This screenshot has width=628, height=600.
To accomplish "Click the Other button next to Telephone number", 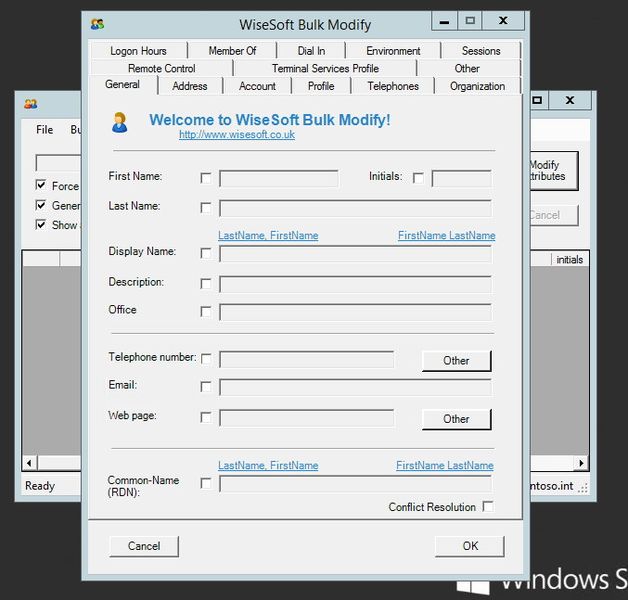I will [457, 361].
